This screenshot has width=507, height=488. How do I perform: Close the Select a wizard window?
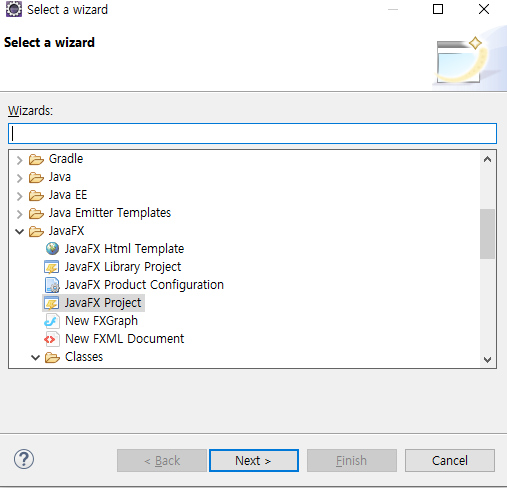coord(484,9)
